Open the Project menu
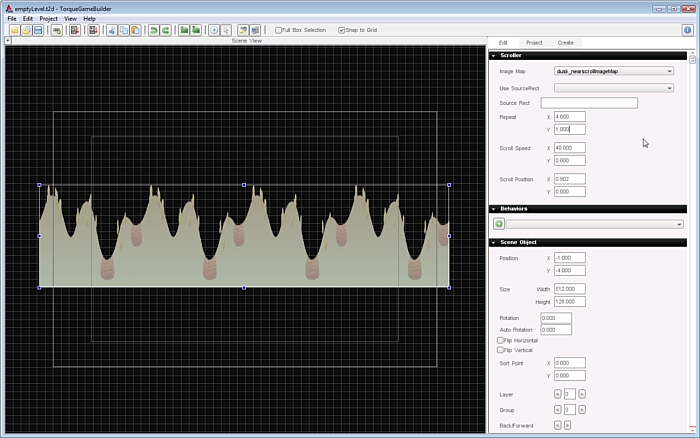This screenshot has height=438, width=700. pyautogui.click(x=48, y=19)
